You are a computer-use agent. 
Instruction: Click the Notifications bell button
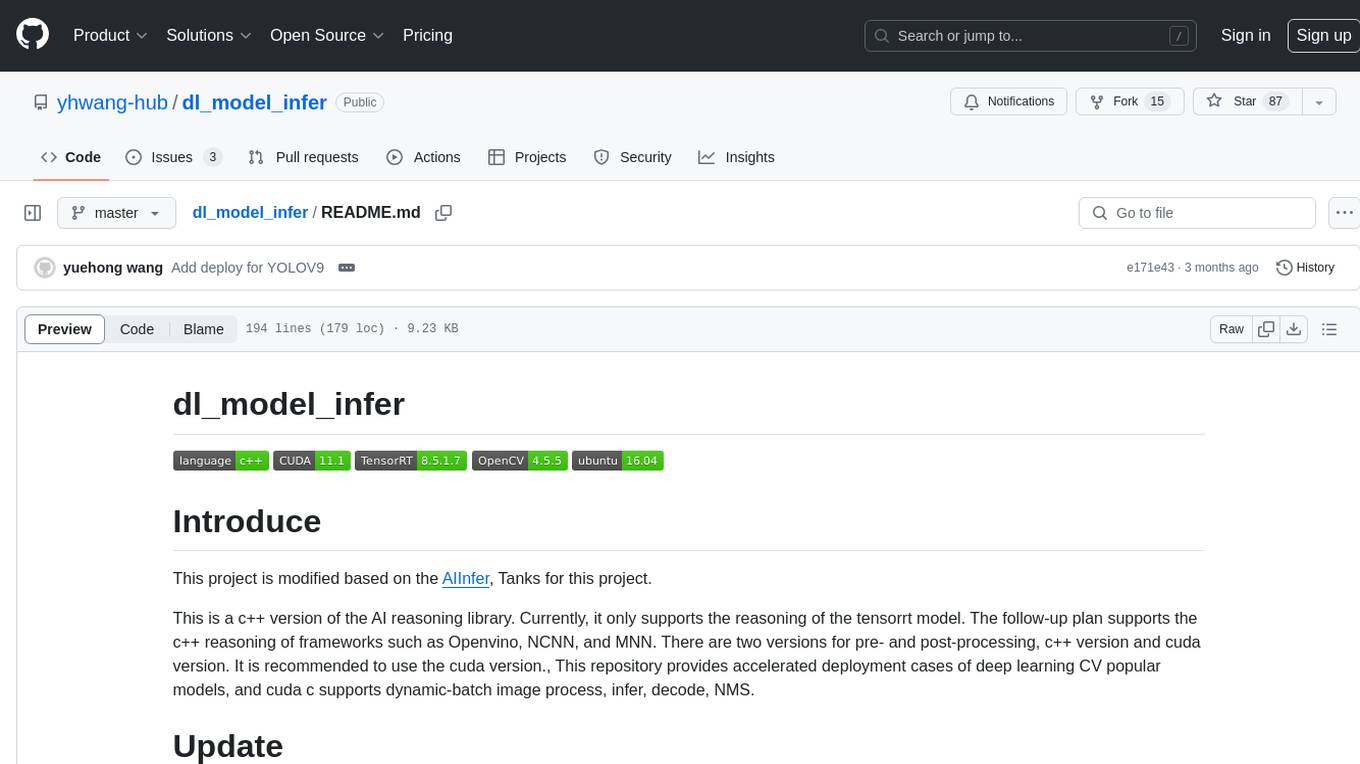point(1008,102)
